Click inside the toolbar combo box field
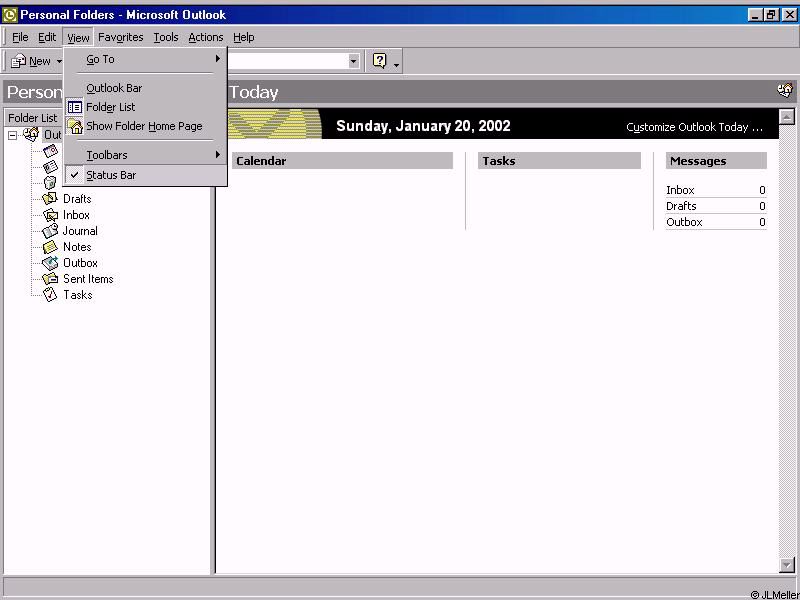800x600 pixels. click(287, 61)
